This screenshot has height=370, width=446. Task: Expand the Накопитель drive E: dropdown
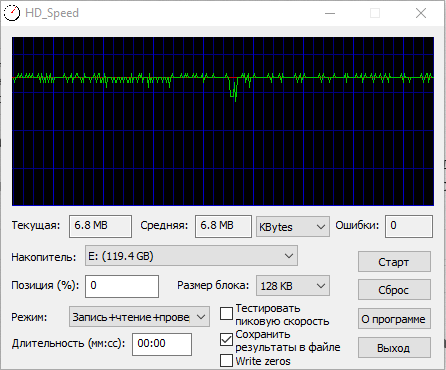coord(191,256)
